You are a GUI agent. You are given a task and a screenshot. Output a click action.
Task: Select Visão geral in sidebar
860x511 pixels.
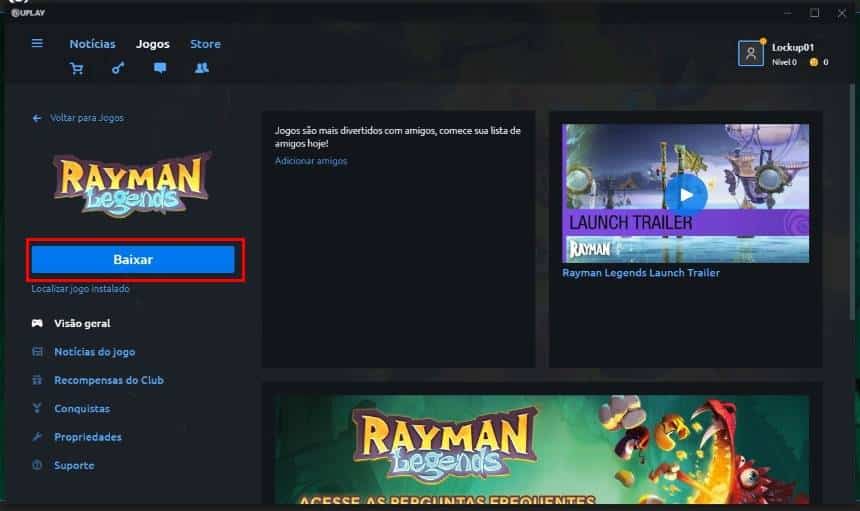pyautogui.click(x=82, y=323)
